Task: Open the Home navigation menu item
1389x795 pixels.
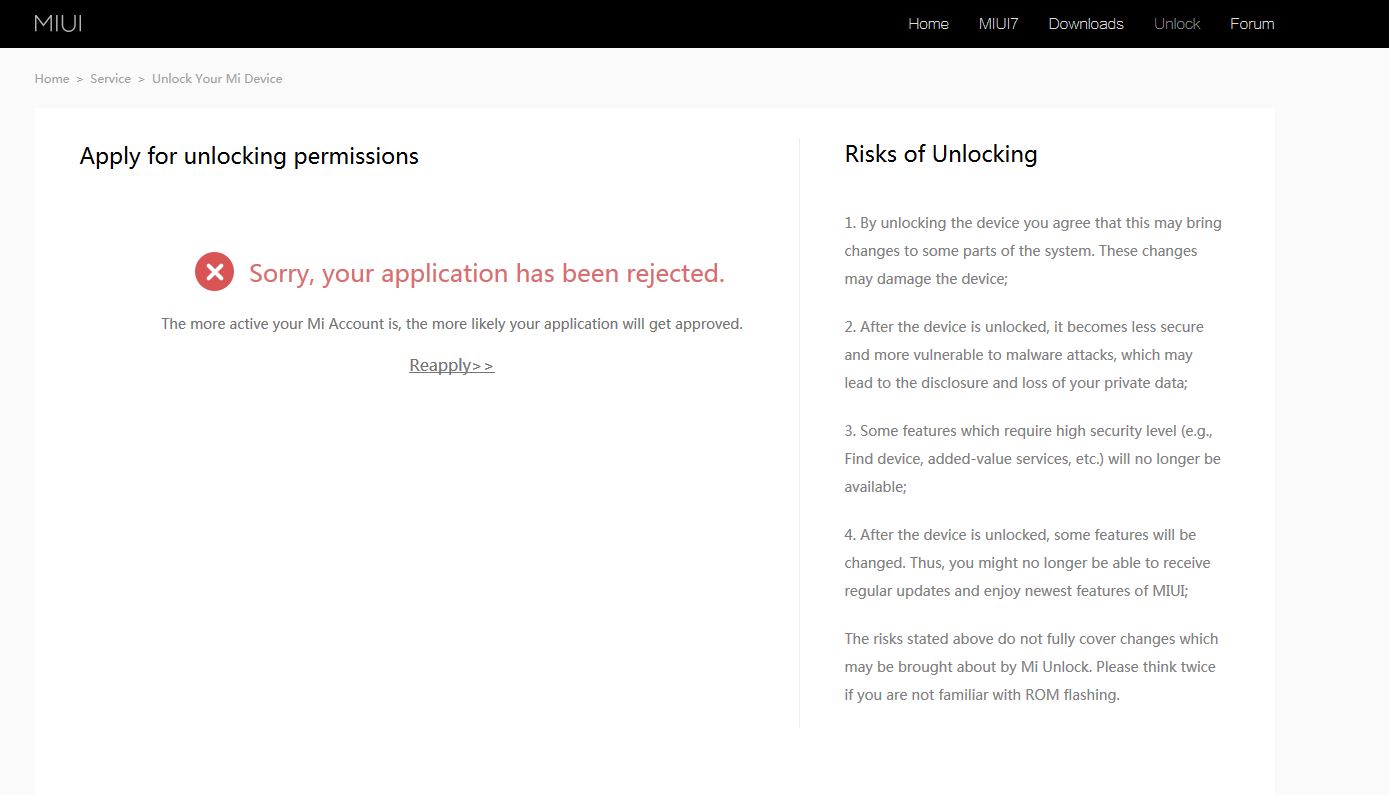Action: (x=928, y=24)
